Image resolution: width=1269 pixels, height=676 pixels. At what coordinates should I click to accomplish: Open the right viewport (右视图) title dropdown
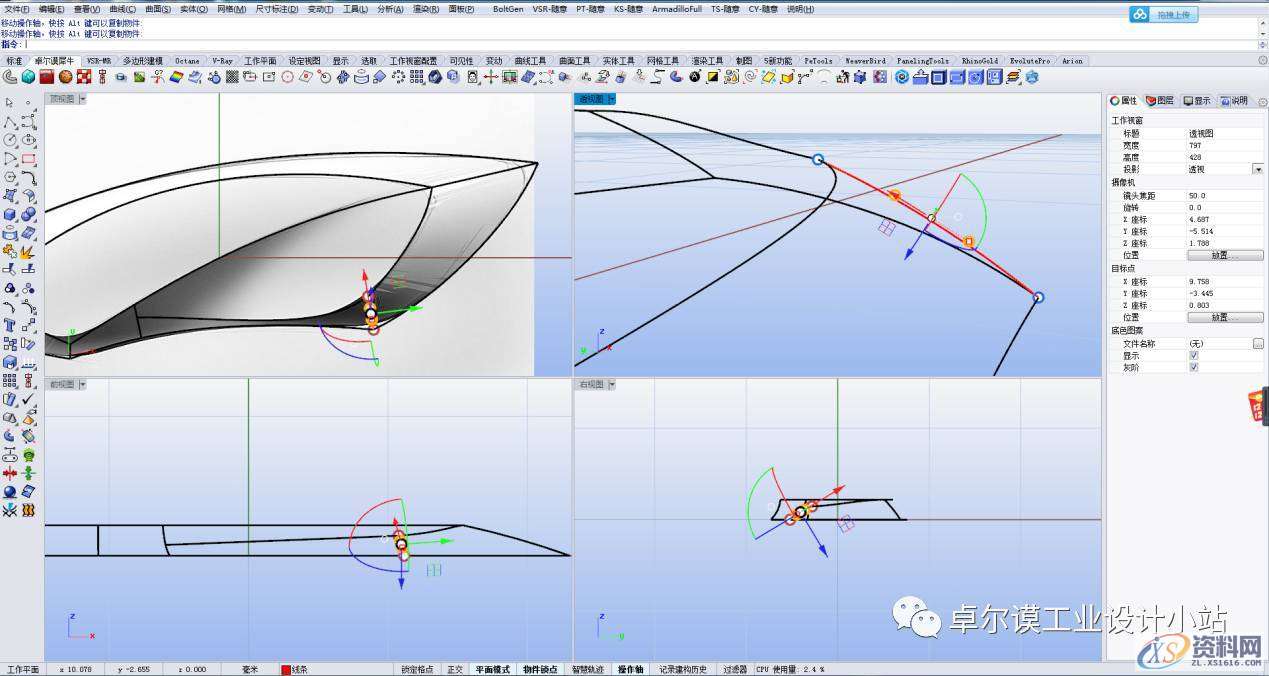pyautogui.click(x=612, y=384)
